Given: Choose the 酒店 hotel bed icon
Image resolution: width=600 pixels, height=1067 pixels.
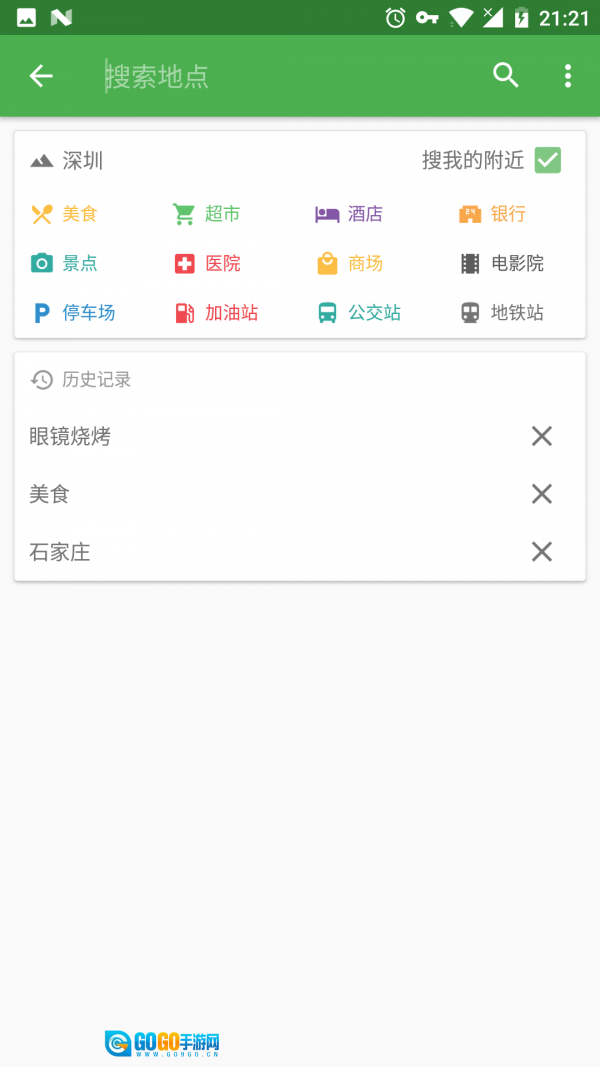Looking at the screenshot, I should click(327, 214).
